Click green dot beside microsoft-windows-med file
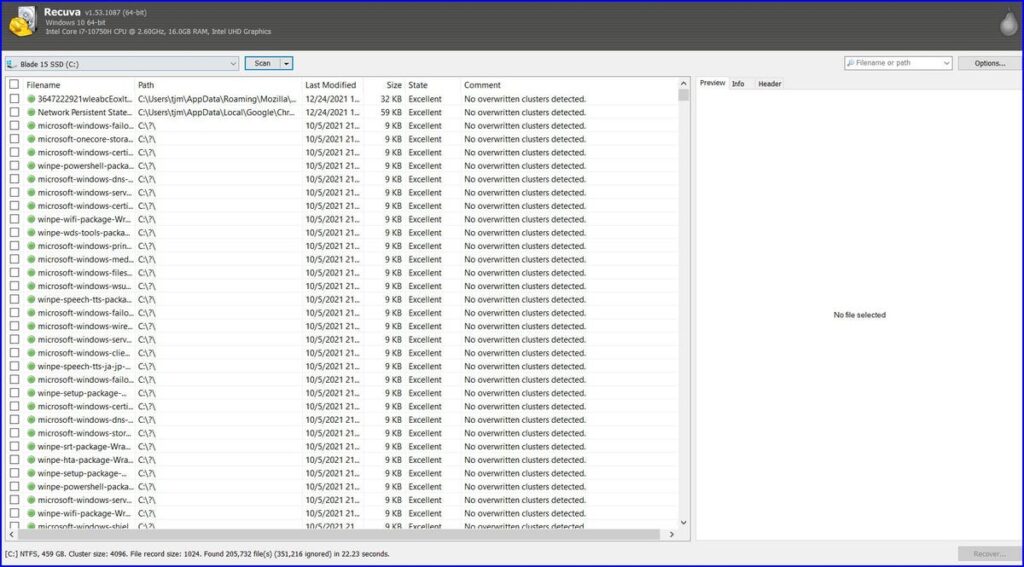Image resolution: width=1024 pixels, height=567 pixels. pos(31,259)
